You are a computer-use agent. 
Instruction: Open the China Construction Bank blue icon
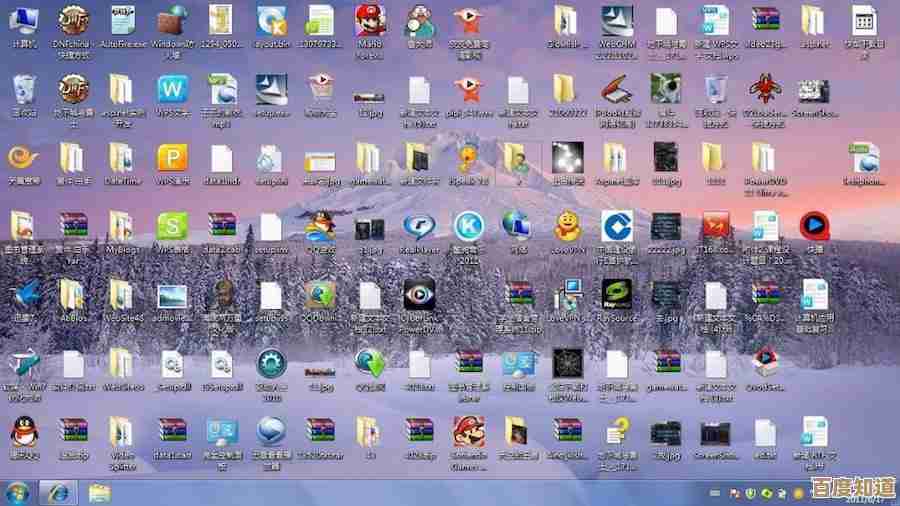pyautogui.click(x=616, y=226)
